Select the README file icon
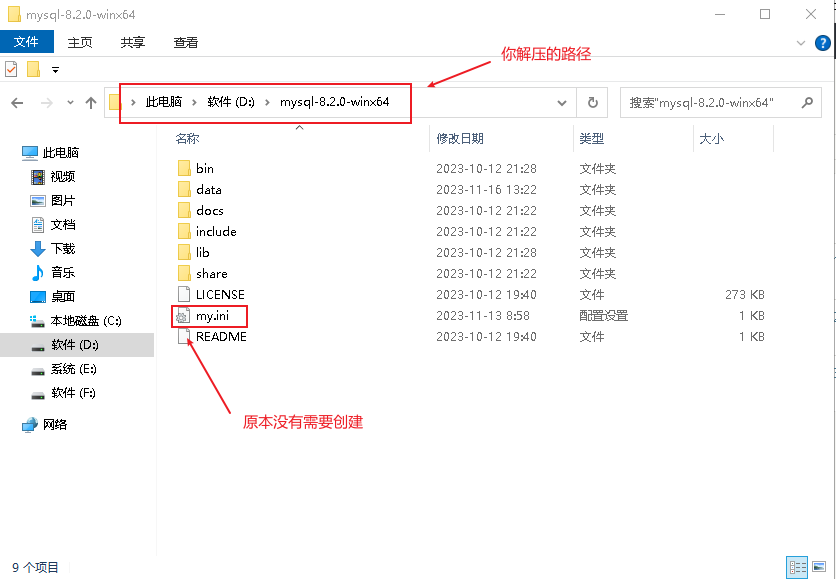Screen dimensions: 836x579 [183, 337]
